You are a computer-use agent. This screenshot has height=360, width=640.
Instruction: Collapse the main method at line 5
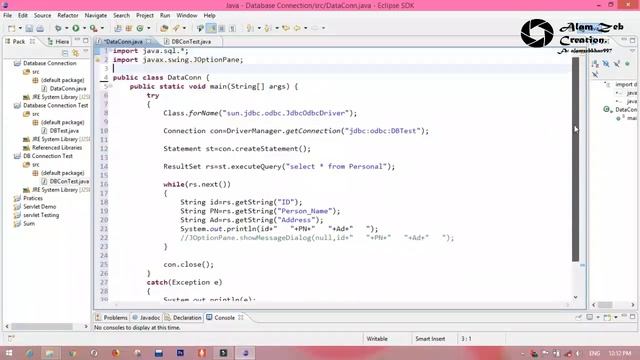click(x=110, y=86)
